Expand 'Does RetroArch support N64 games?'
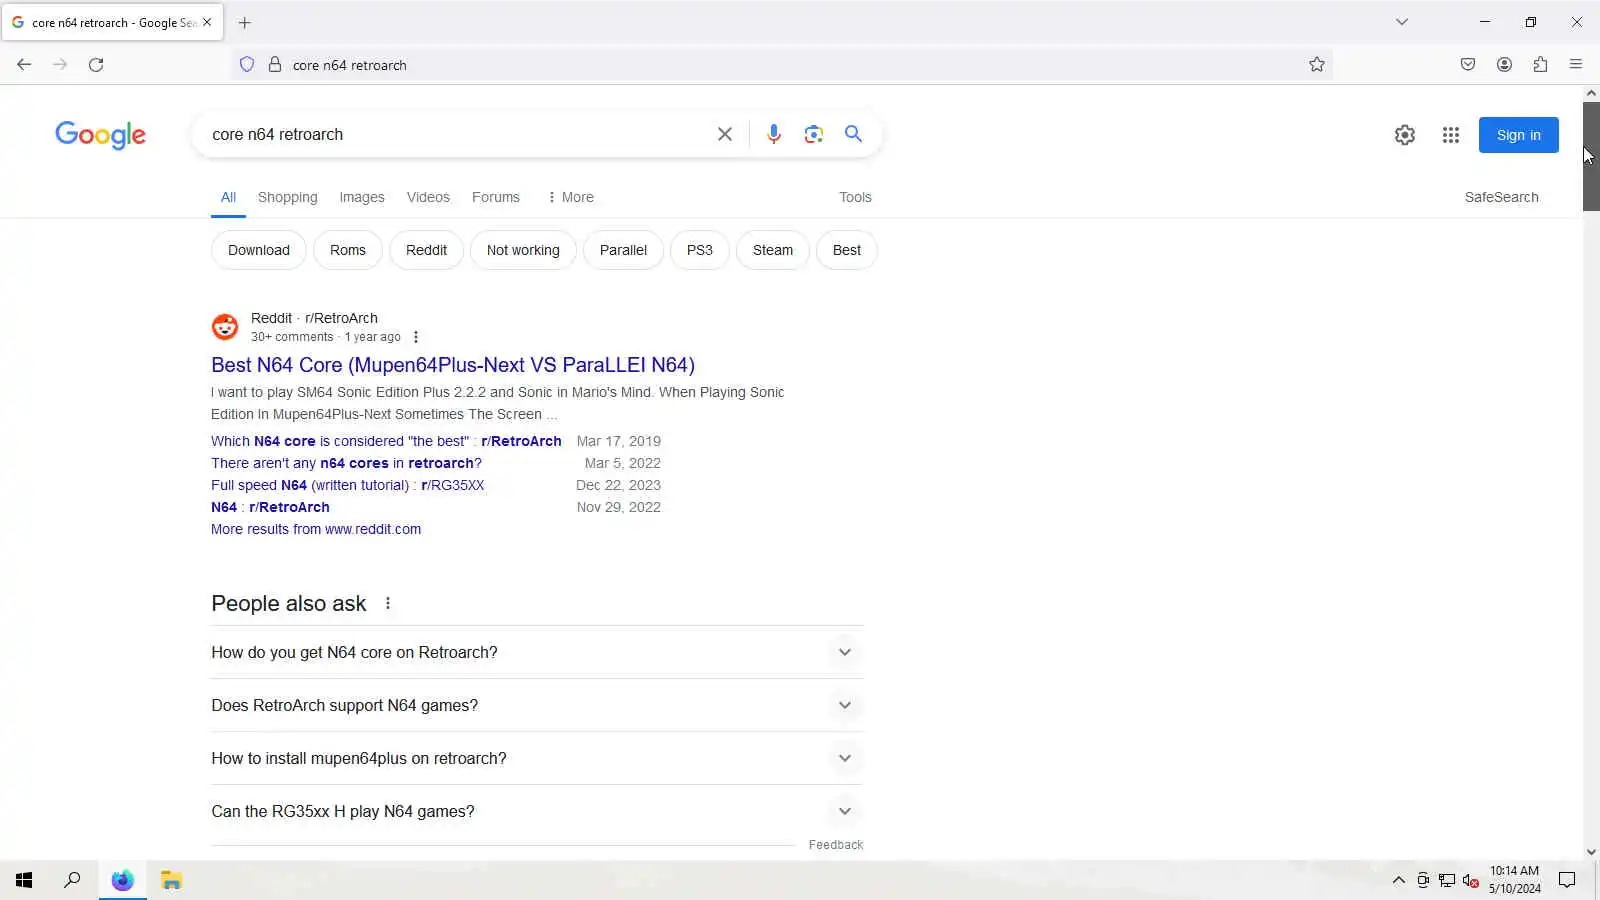The height and width of the screenshot is (900, 1600). [x=537, y=705]
